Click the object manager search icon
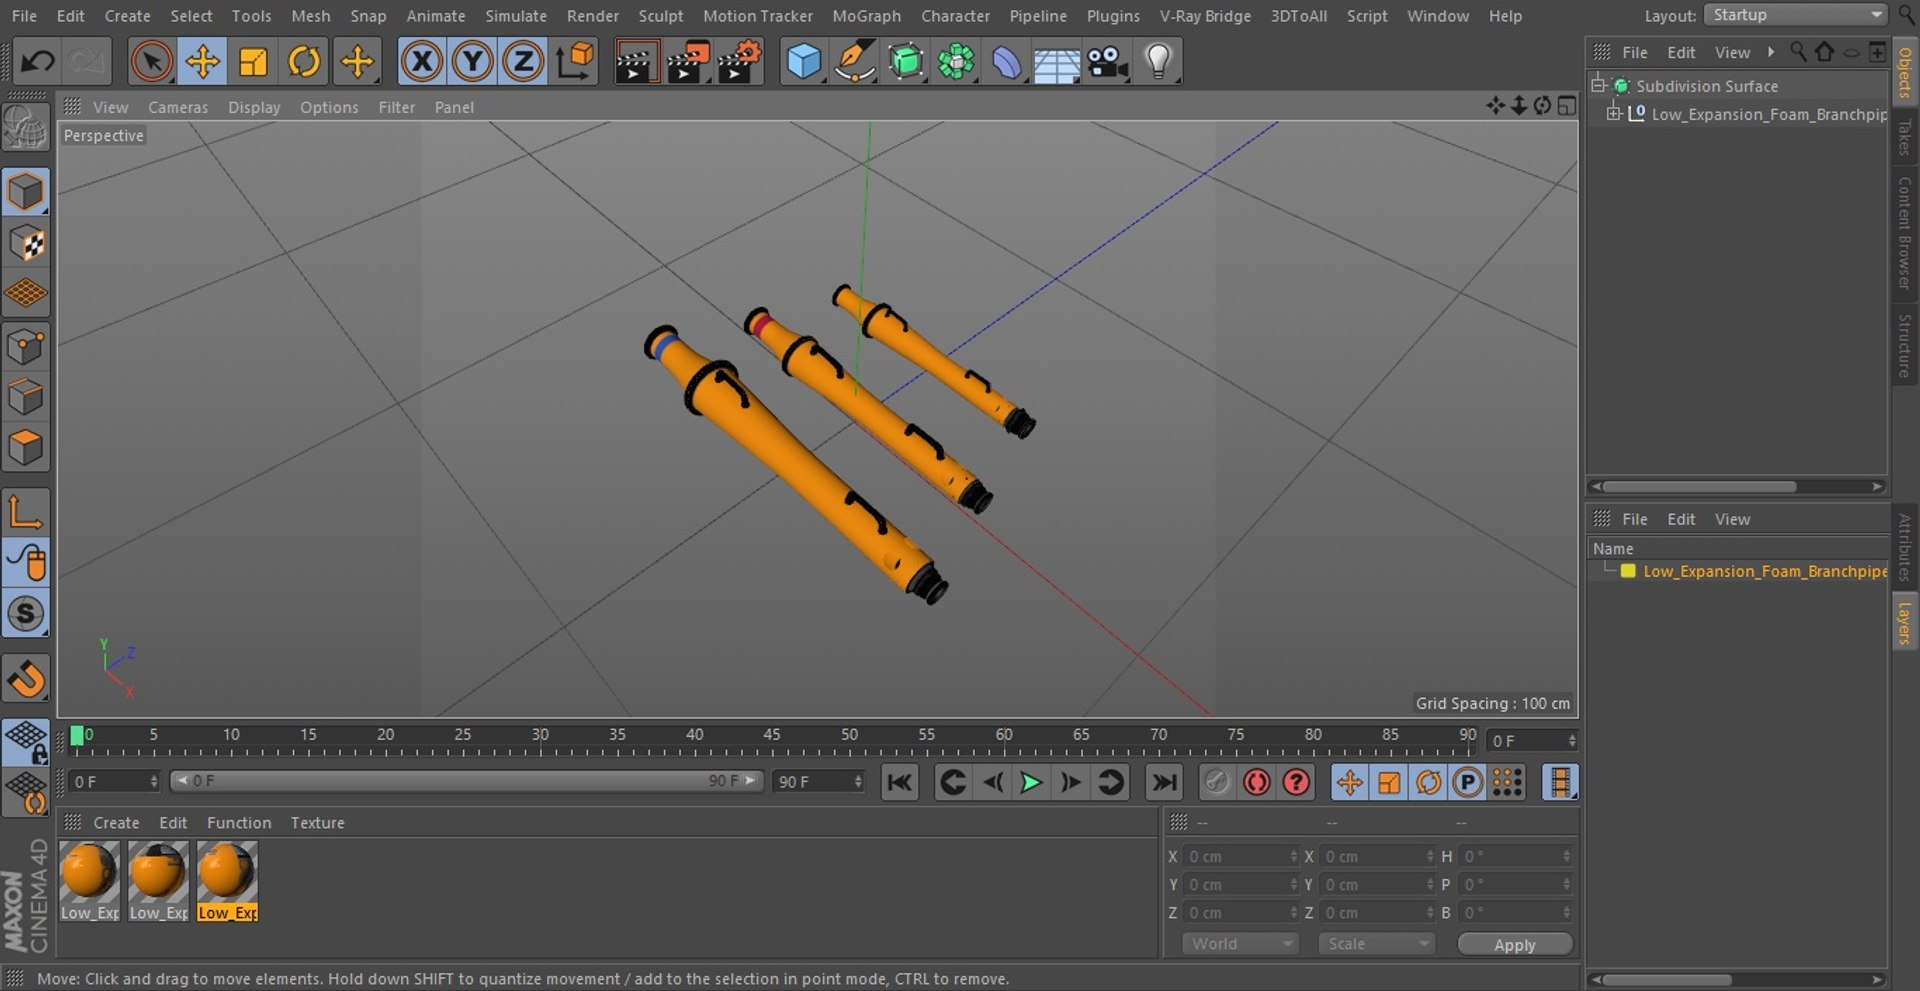Viewport: 1920px width, 991px height. click(1798, 52)
